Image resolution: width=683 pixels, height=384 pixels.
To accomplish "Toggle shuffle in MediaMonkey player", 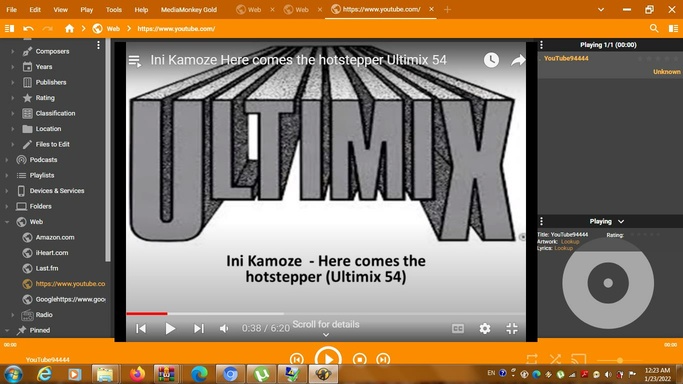I will point(555,360).
